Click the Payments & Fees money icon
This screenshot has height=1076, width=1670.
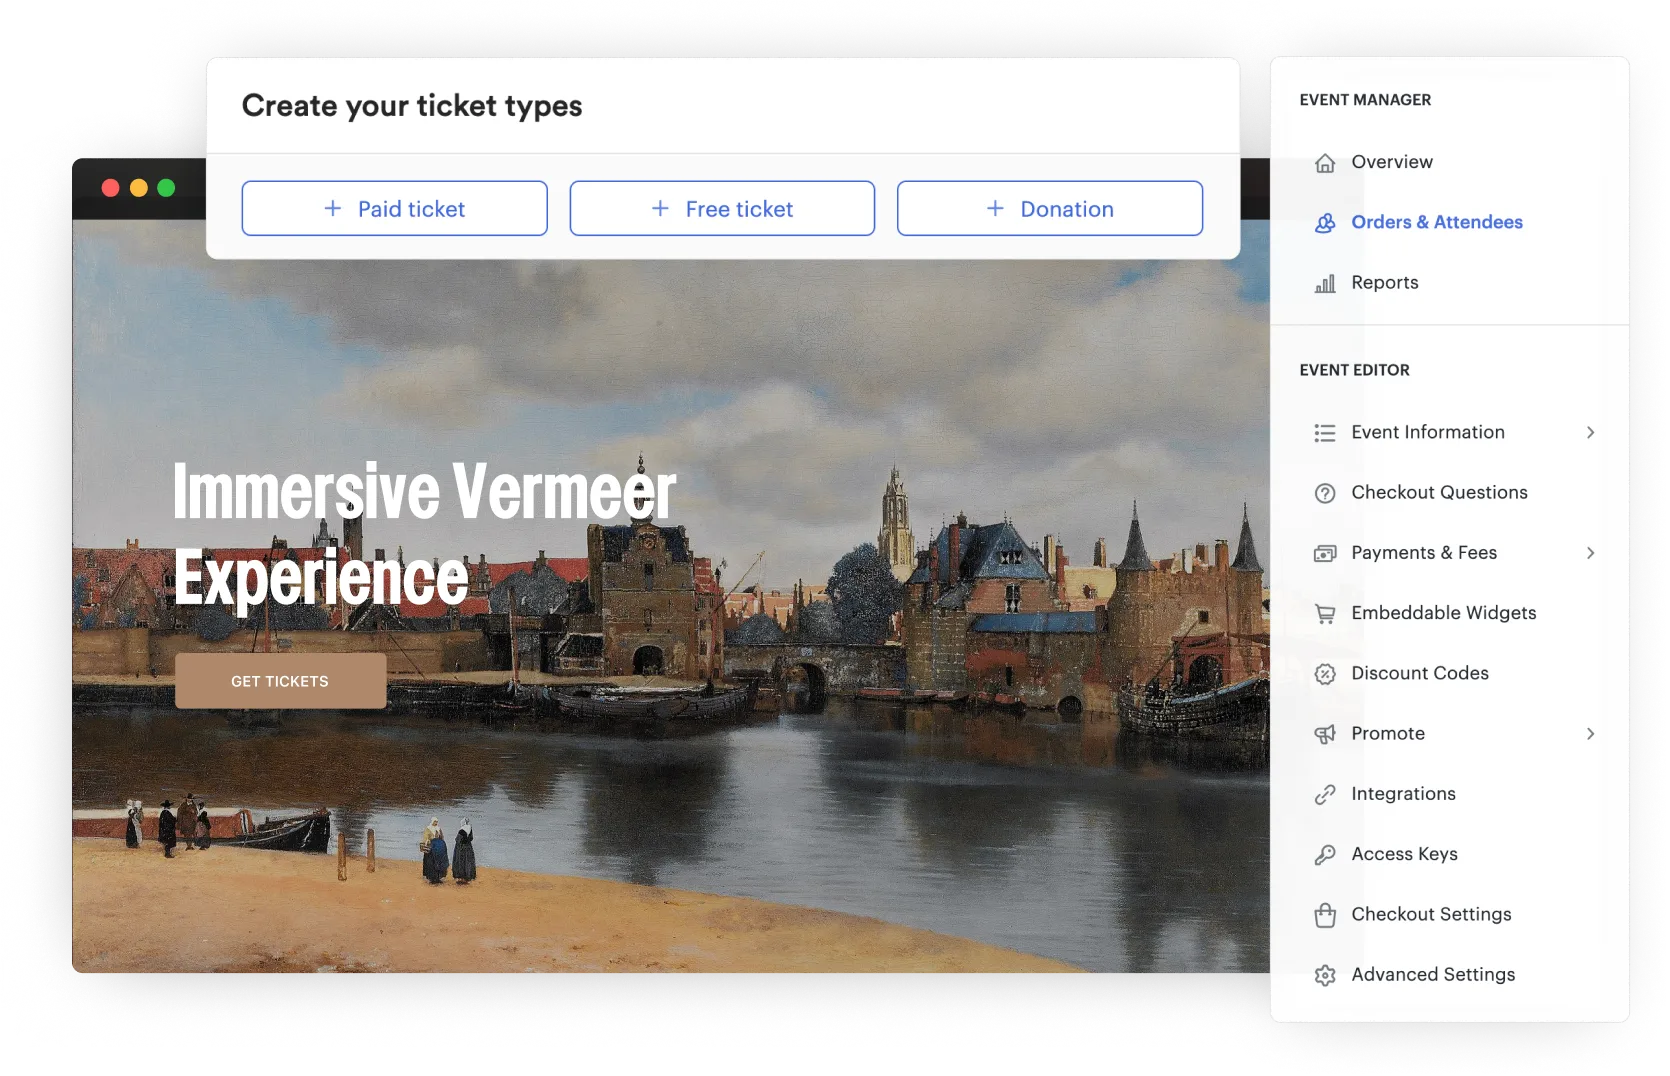(x=1325, y=554)
